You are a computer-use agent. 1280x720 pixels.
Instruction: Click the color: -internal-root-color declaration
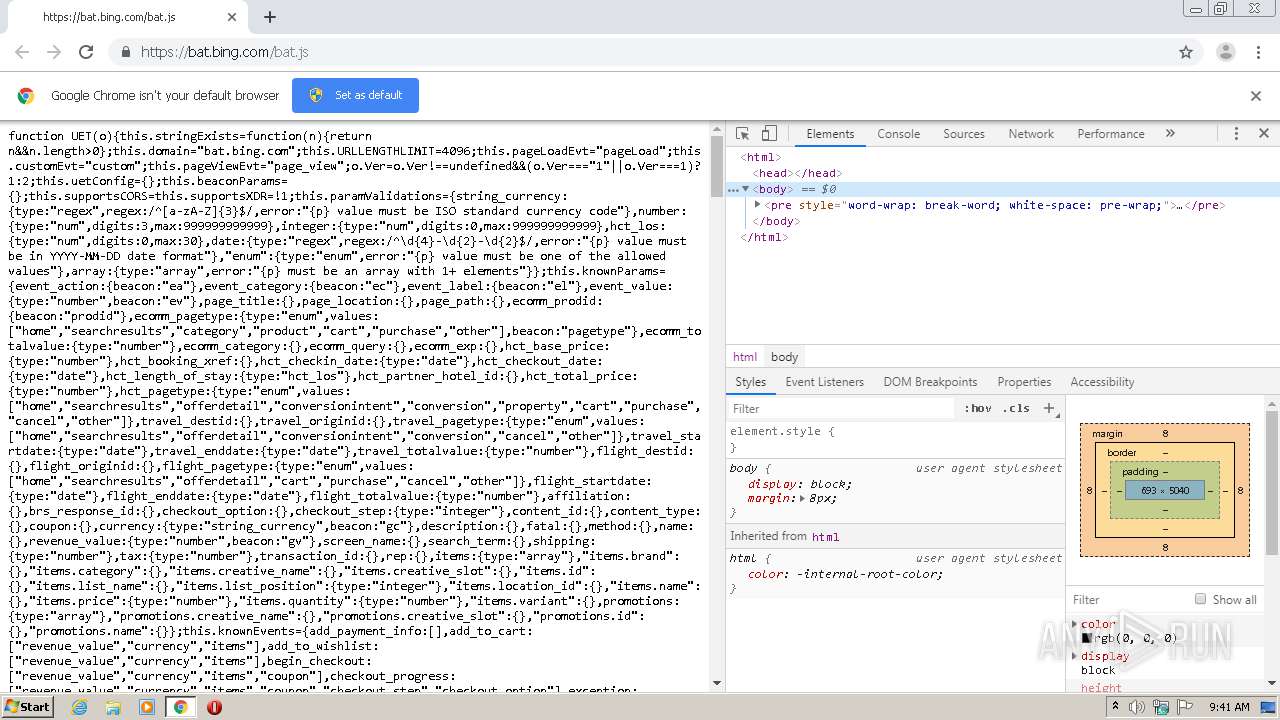[x=845, y=574]
